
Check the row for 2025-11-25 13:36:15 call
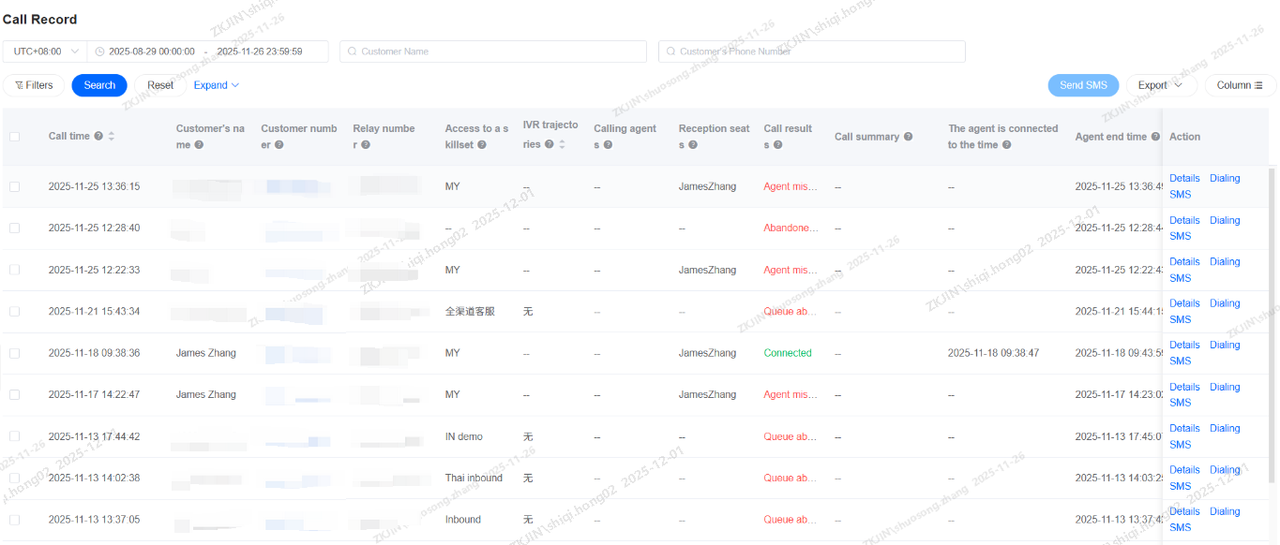point(15,187)
